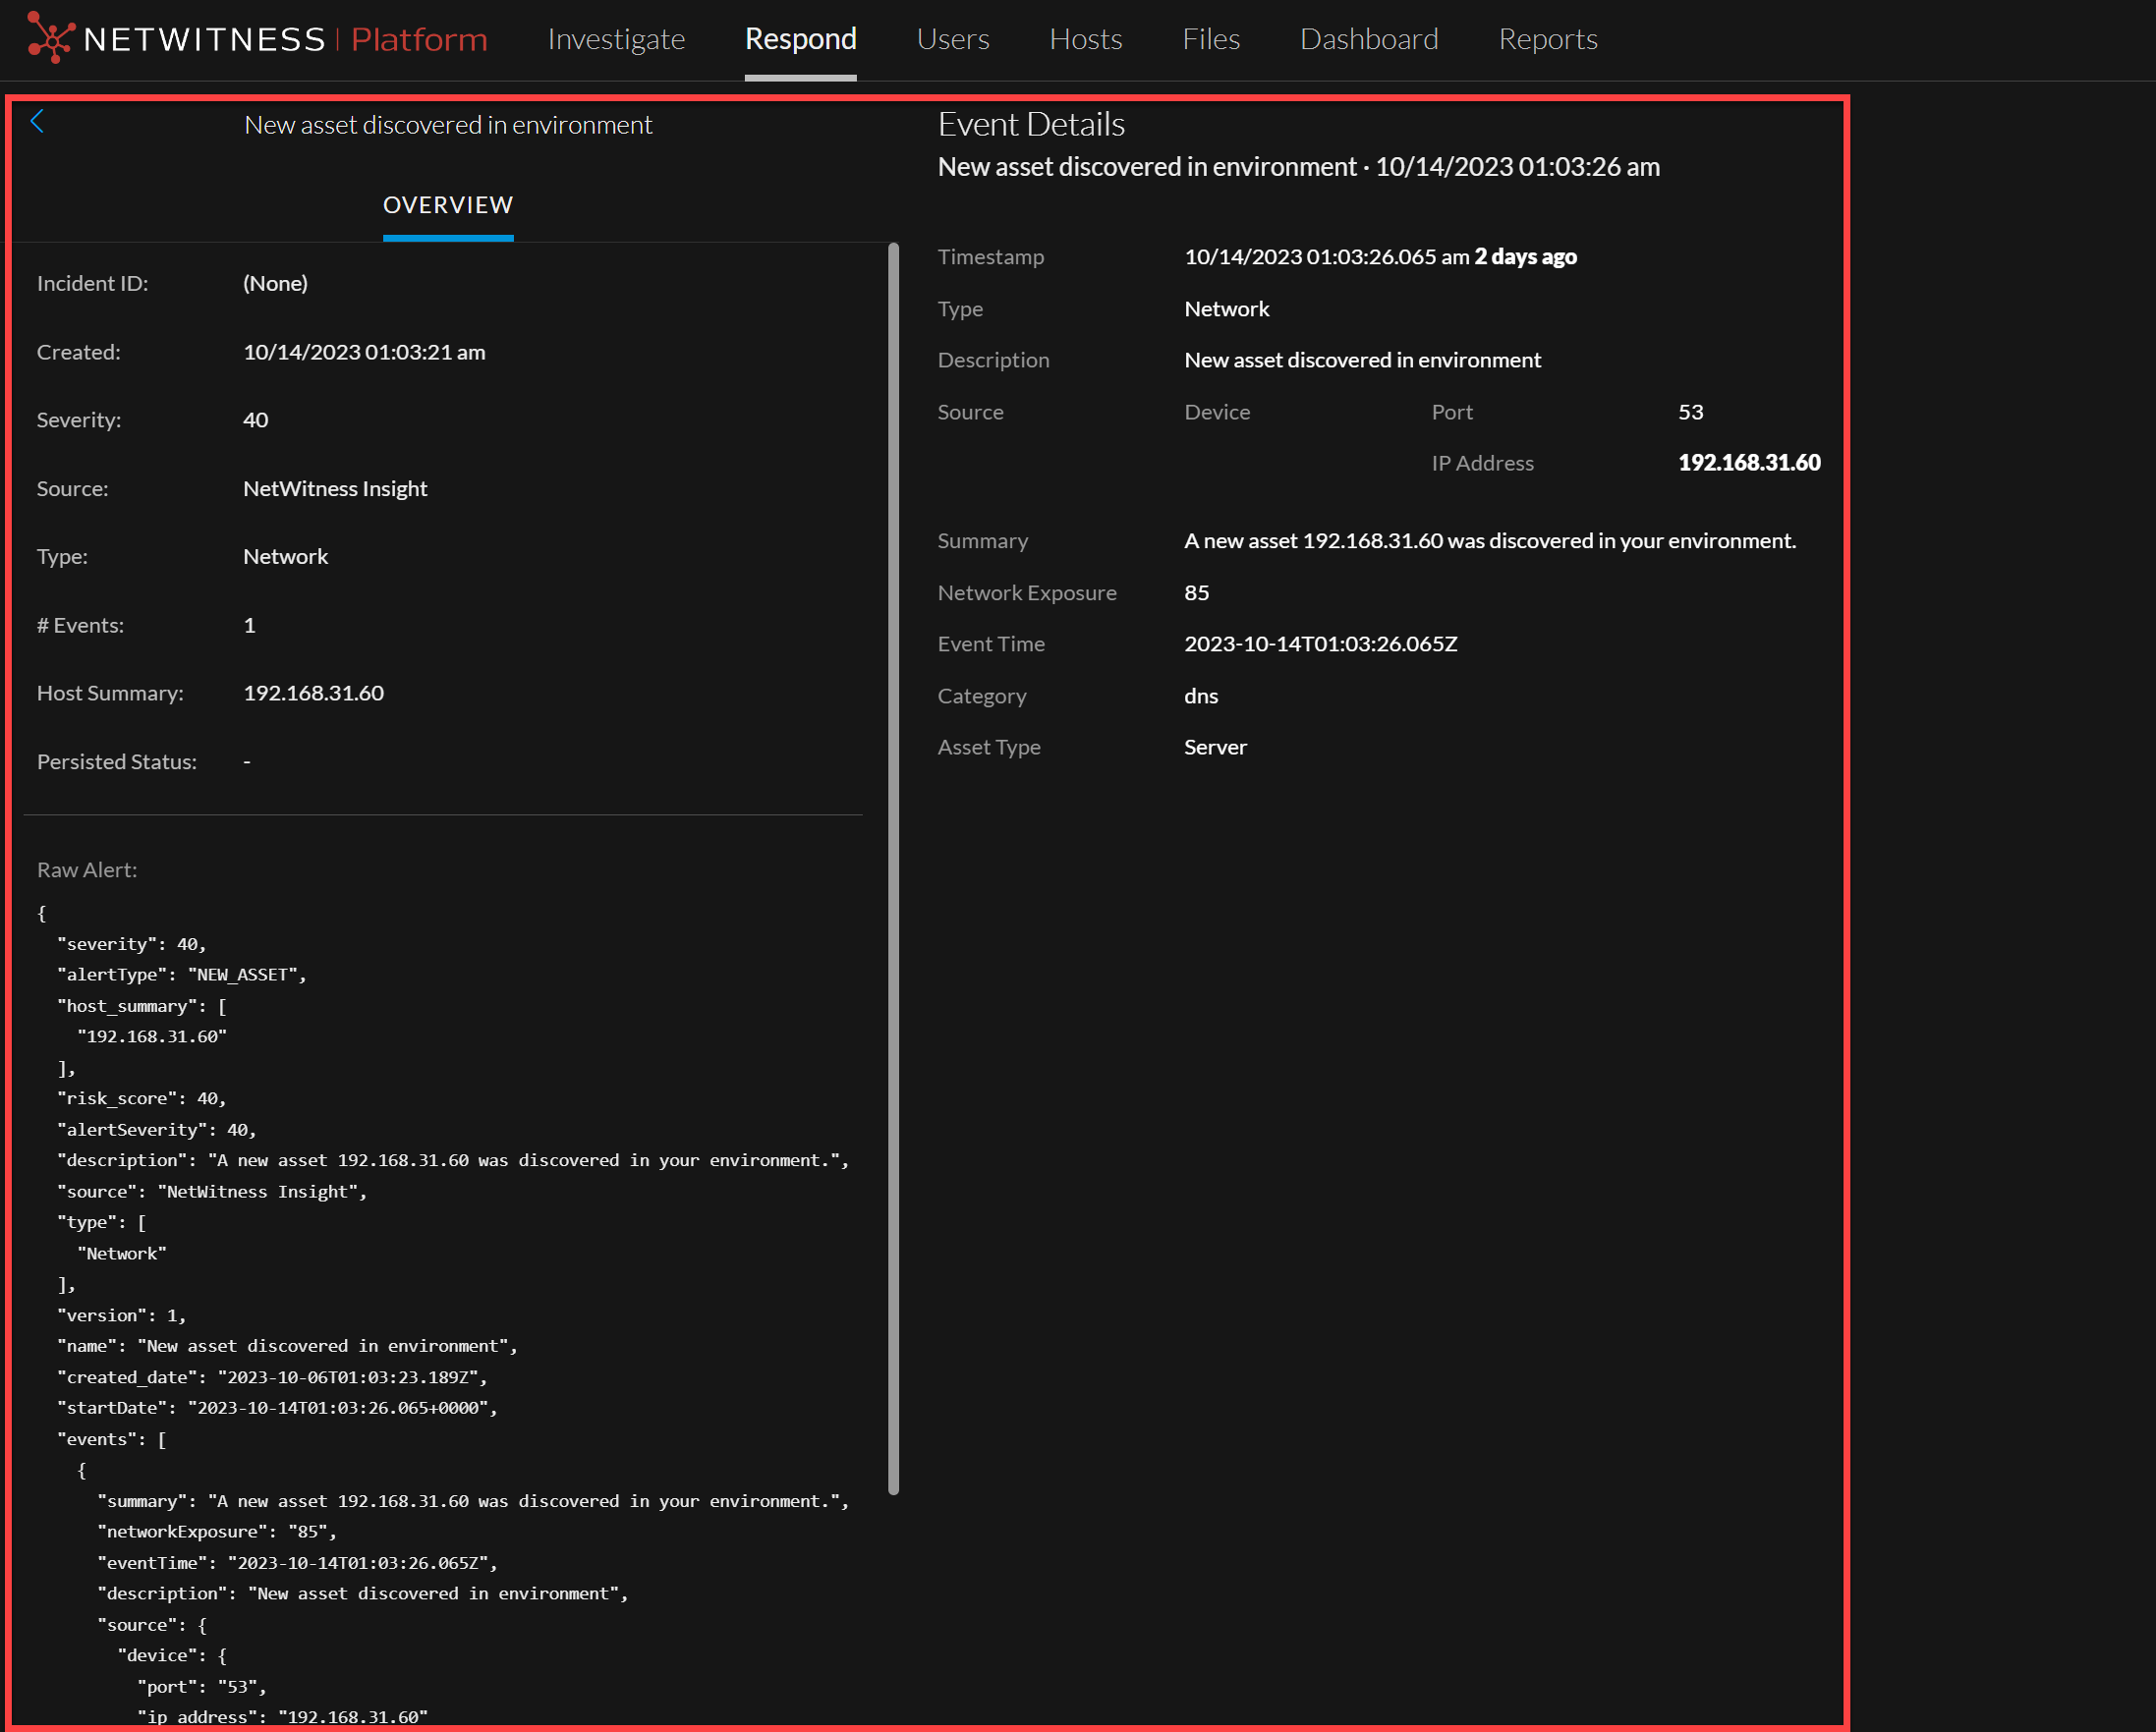Image resolution: width=2156 pixels, height=1732 pixels.
Task: Go to the Users section
Action: coord(952,39)
